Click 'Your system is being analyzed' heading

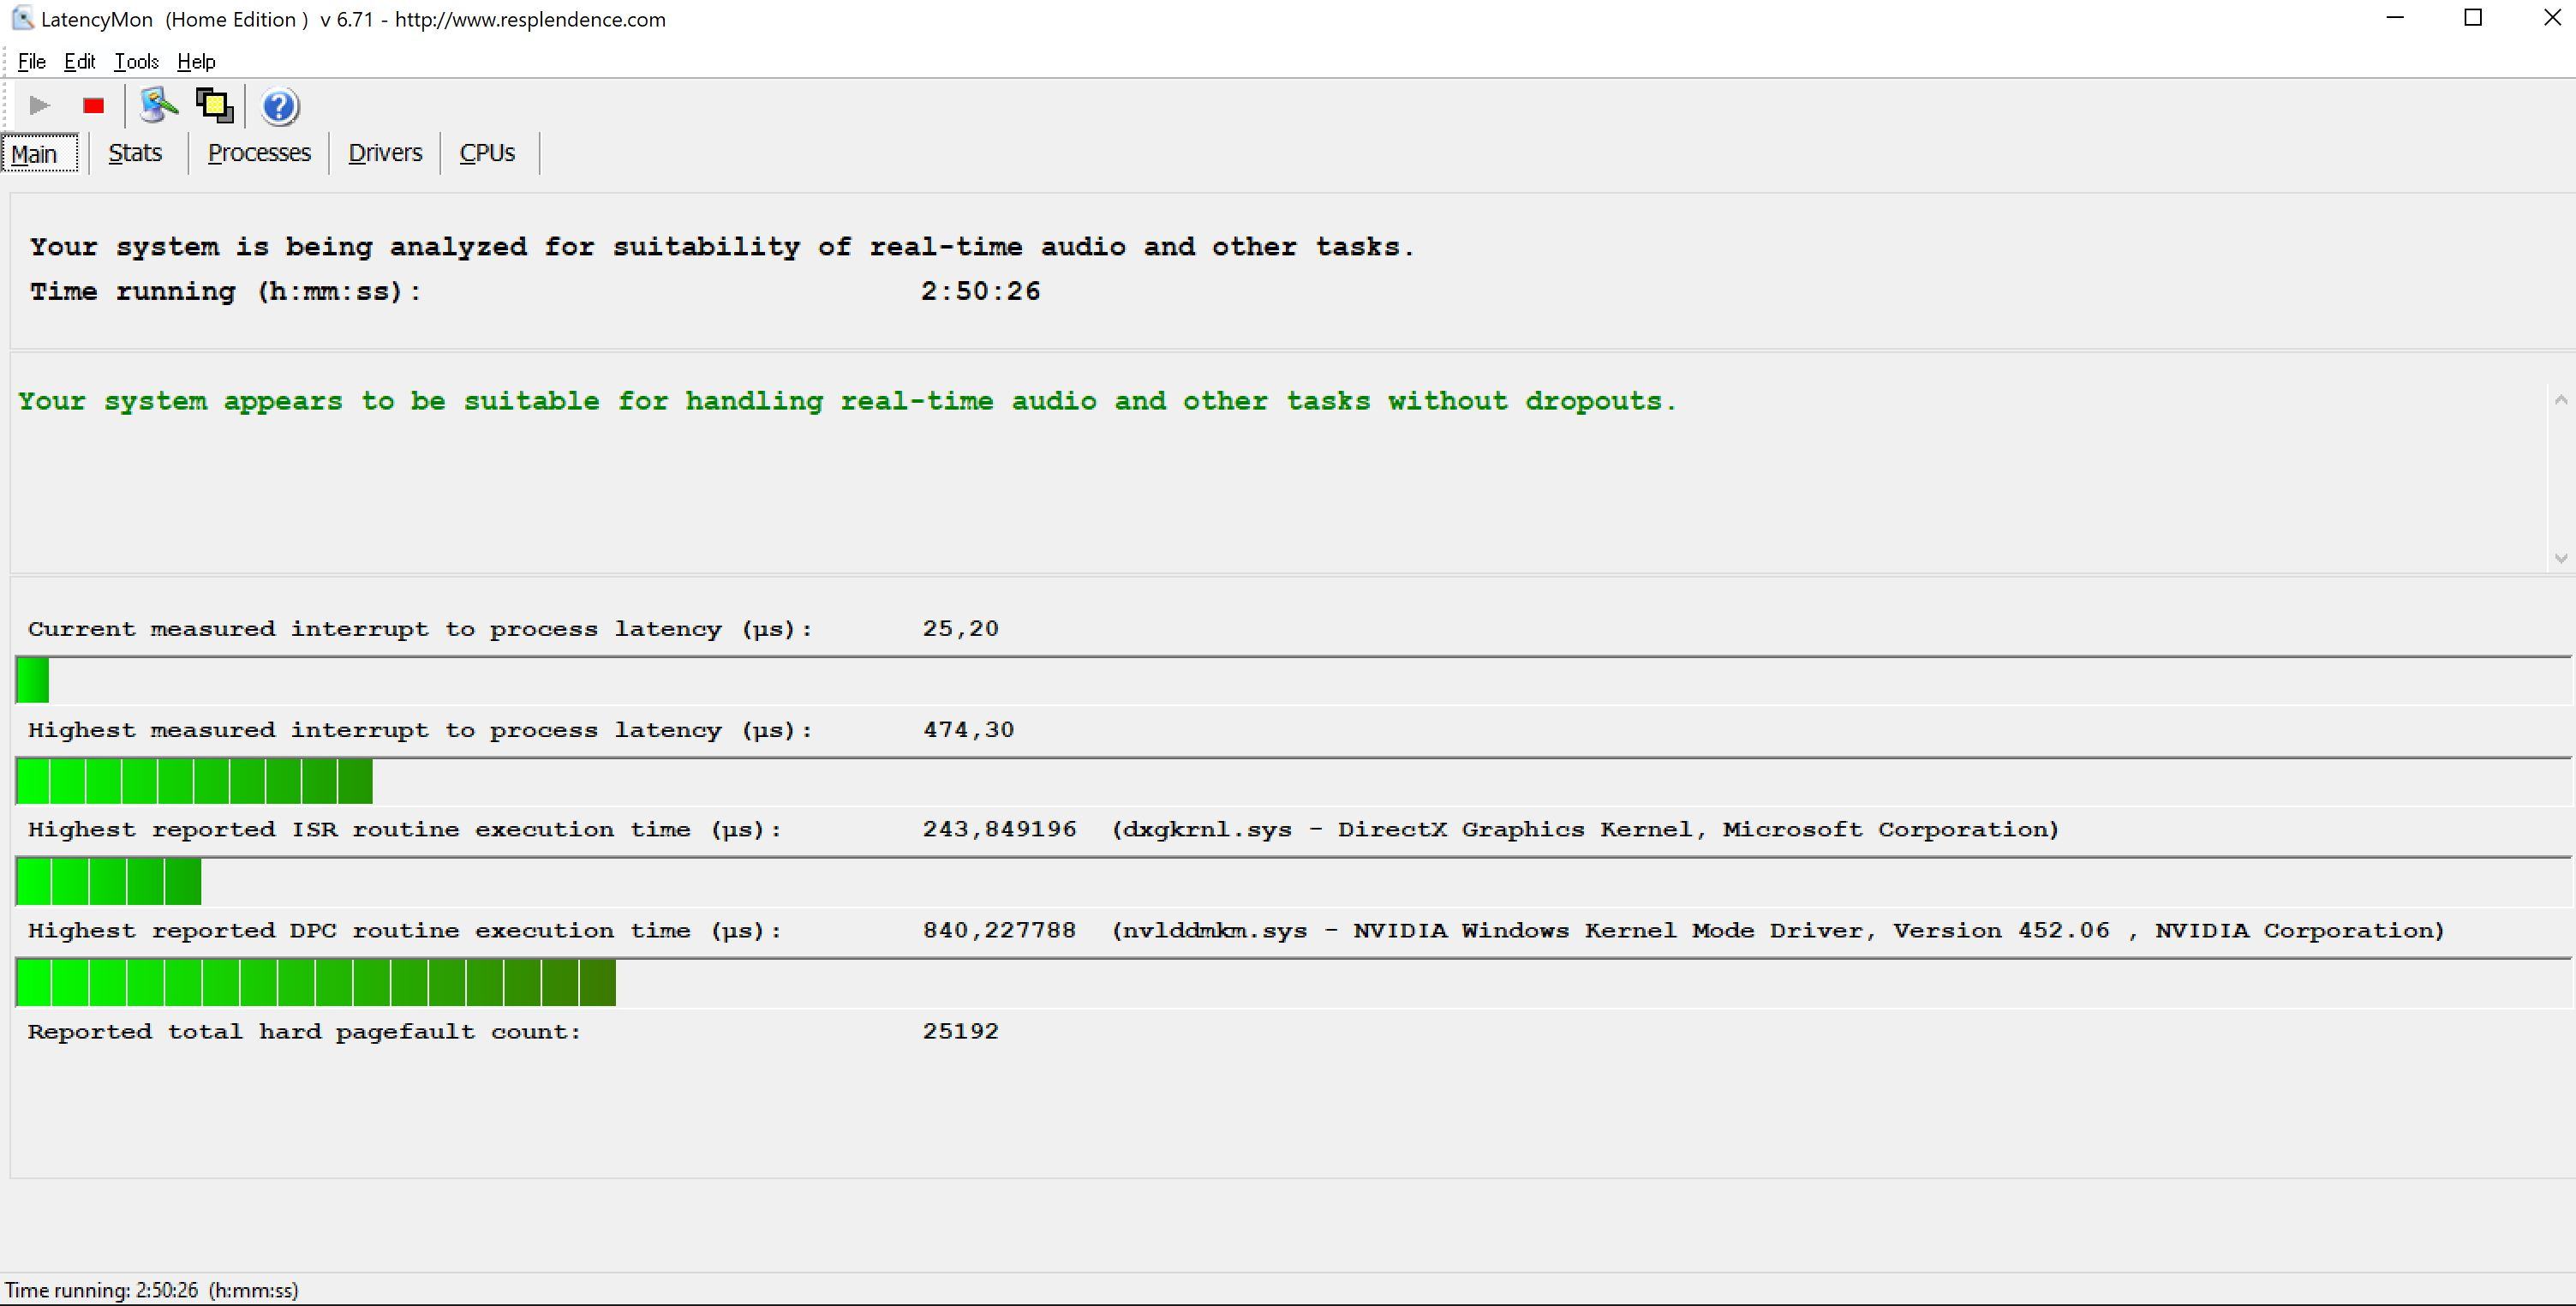click(x=722, y=247)
